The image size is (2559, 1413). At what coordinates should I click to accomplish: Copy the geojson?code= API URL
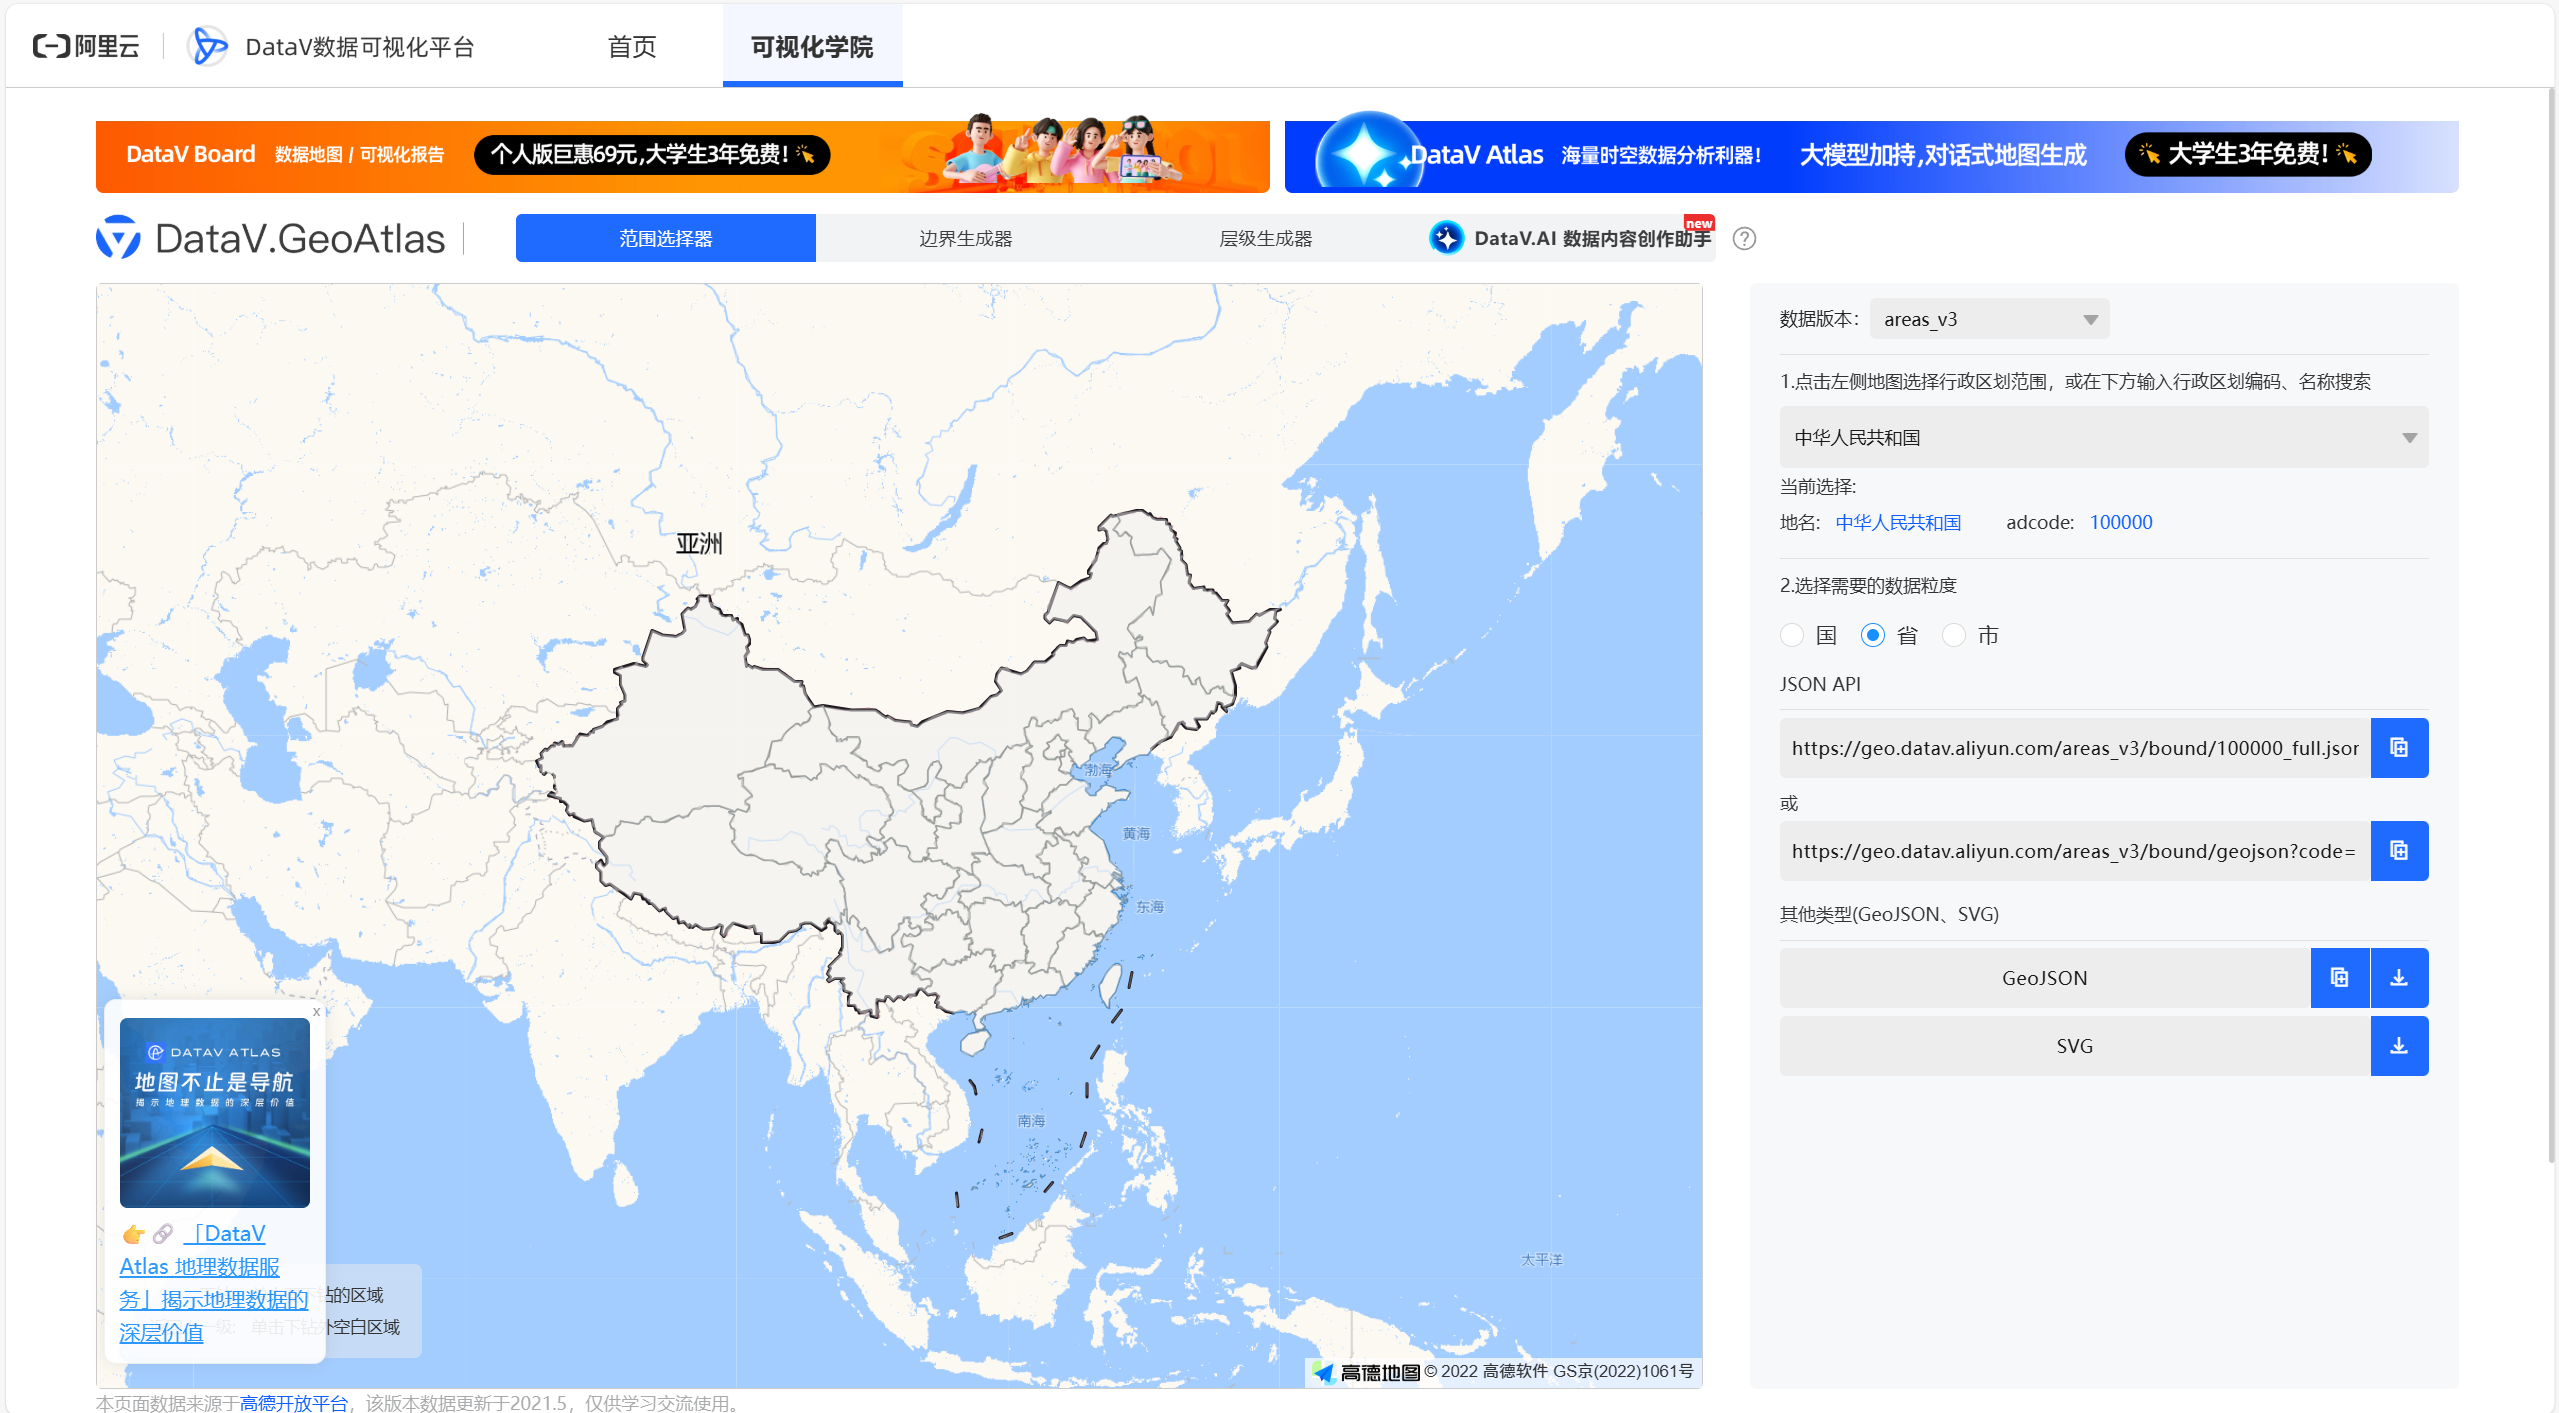coord(2398,850)
